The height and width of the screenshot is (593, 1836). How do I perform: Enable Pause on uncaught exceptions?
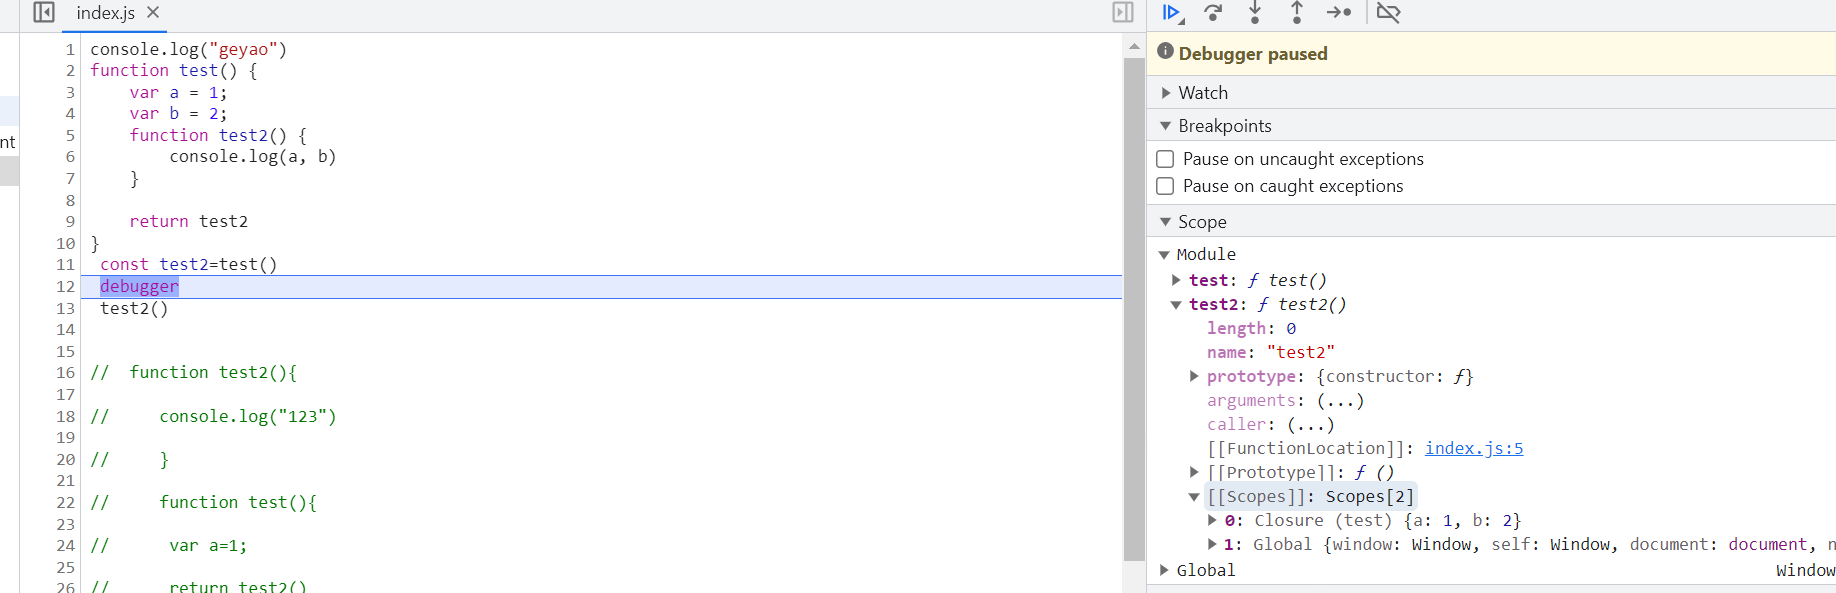click(1165, 159)
